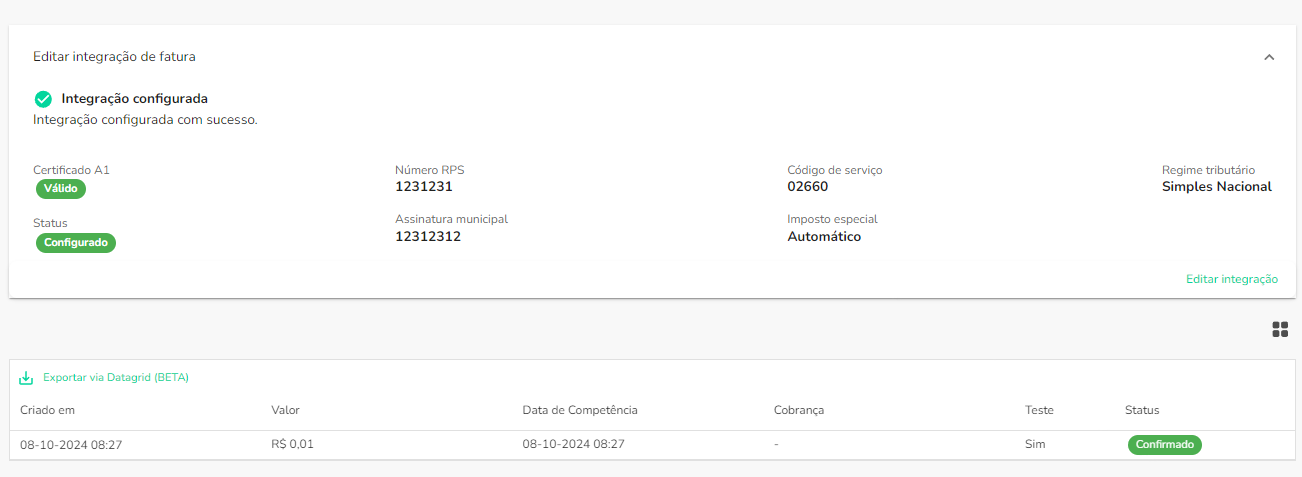Image resolution: width=1302 pixels, height=477 pixels.
Task: Click the green success checkmark icon
Action: click(x=43, y=99)
